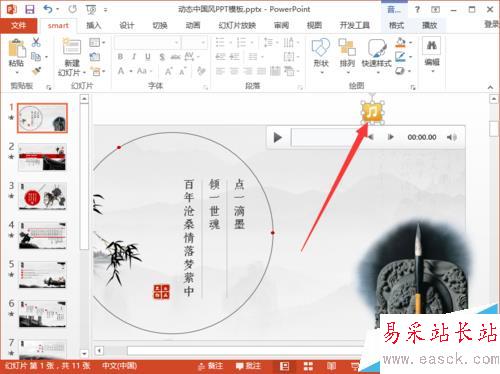Image resolution: width=500 pixels, height=374 pixels.
Task: Click the Shape Outline pen icon
Action: 400,57
